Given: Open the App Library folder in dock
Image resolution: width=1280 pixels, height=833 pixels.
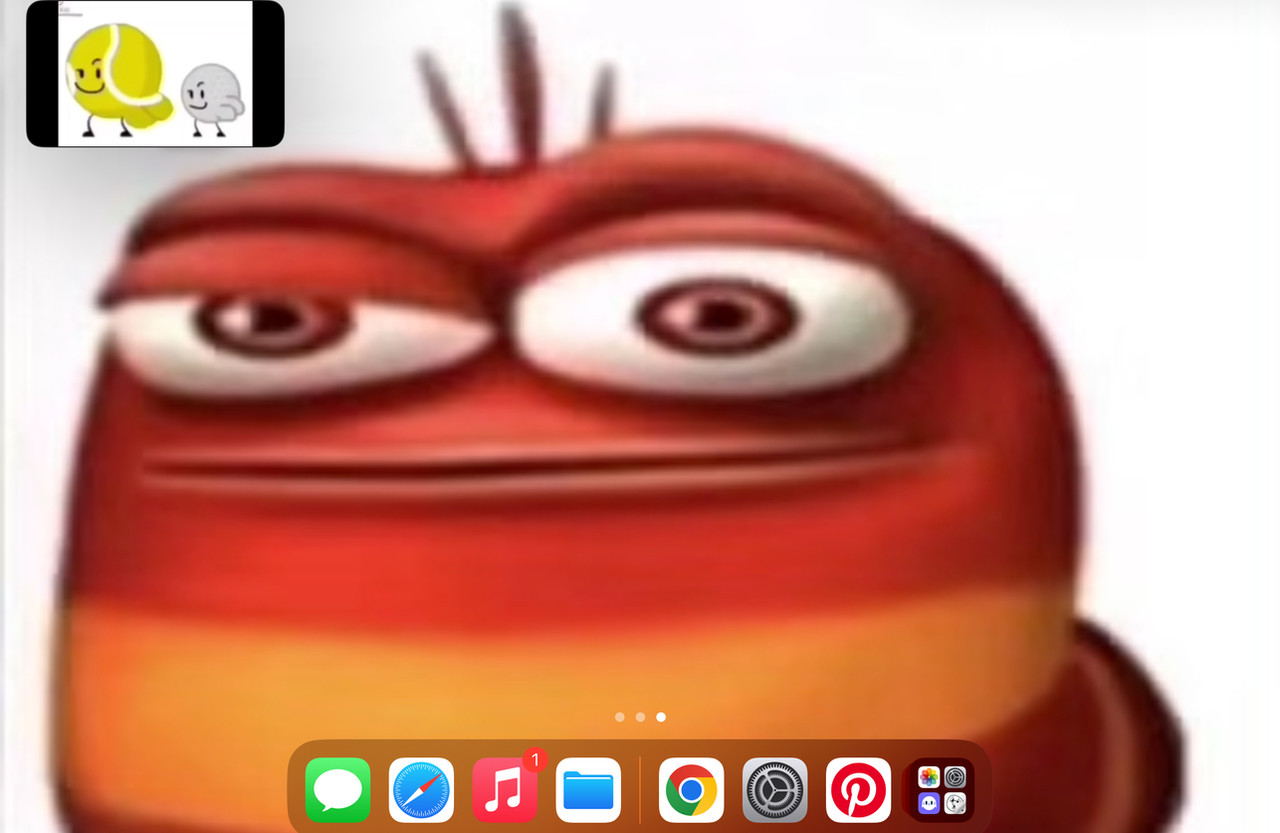Looking at the screenshot, I should pyautogui.click(x=942, y=790).
